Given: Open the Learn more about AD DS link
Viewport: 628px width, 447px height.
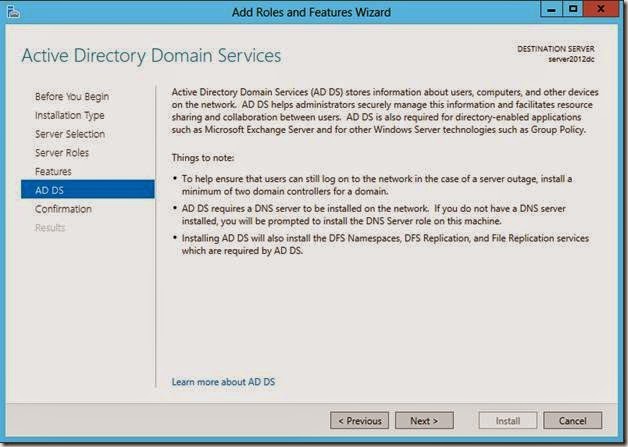Looking at the screenshot, I should [x=223, y=382].
